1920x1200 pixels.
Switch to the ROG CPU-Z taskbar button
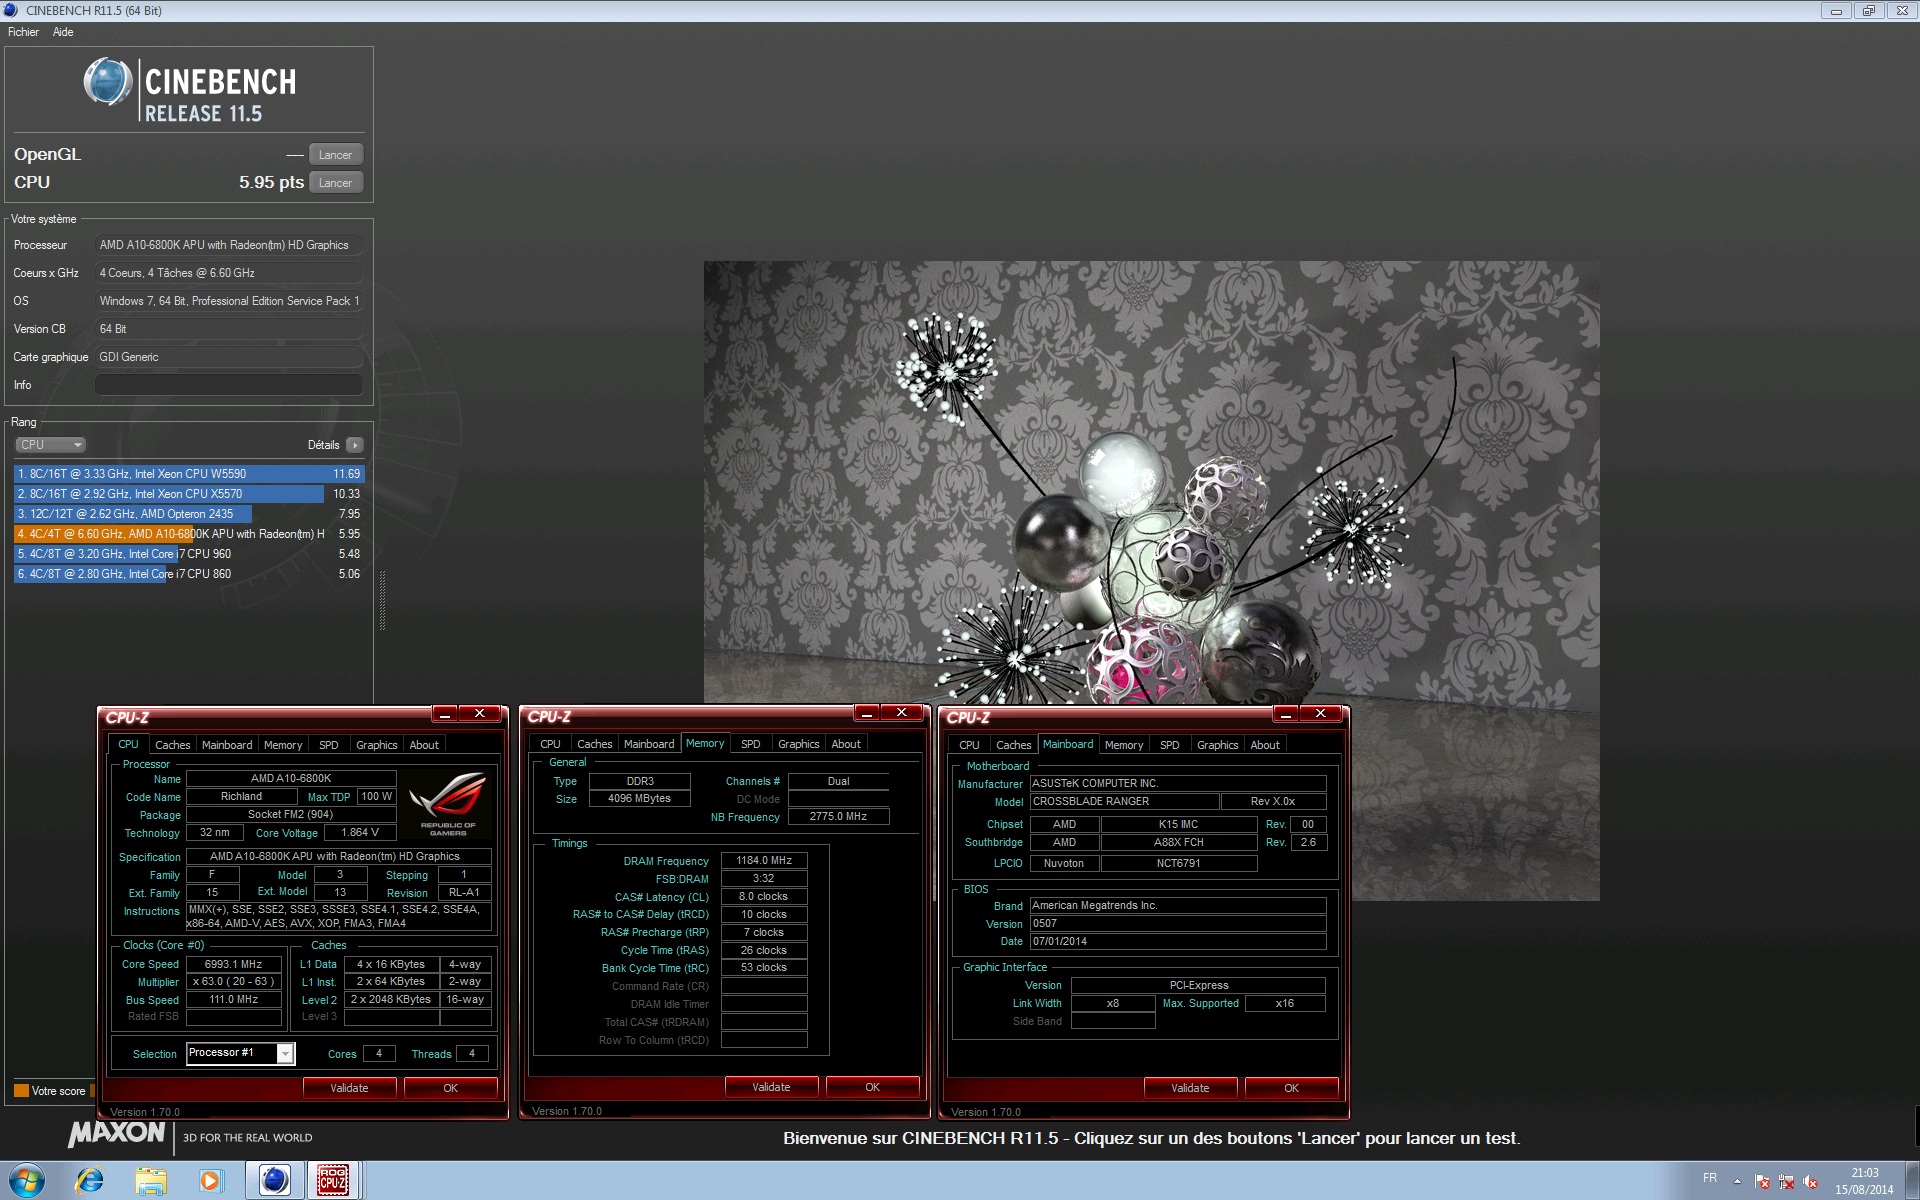point(333,1181)
